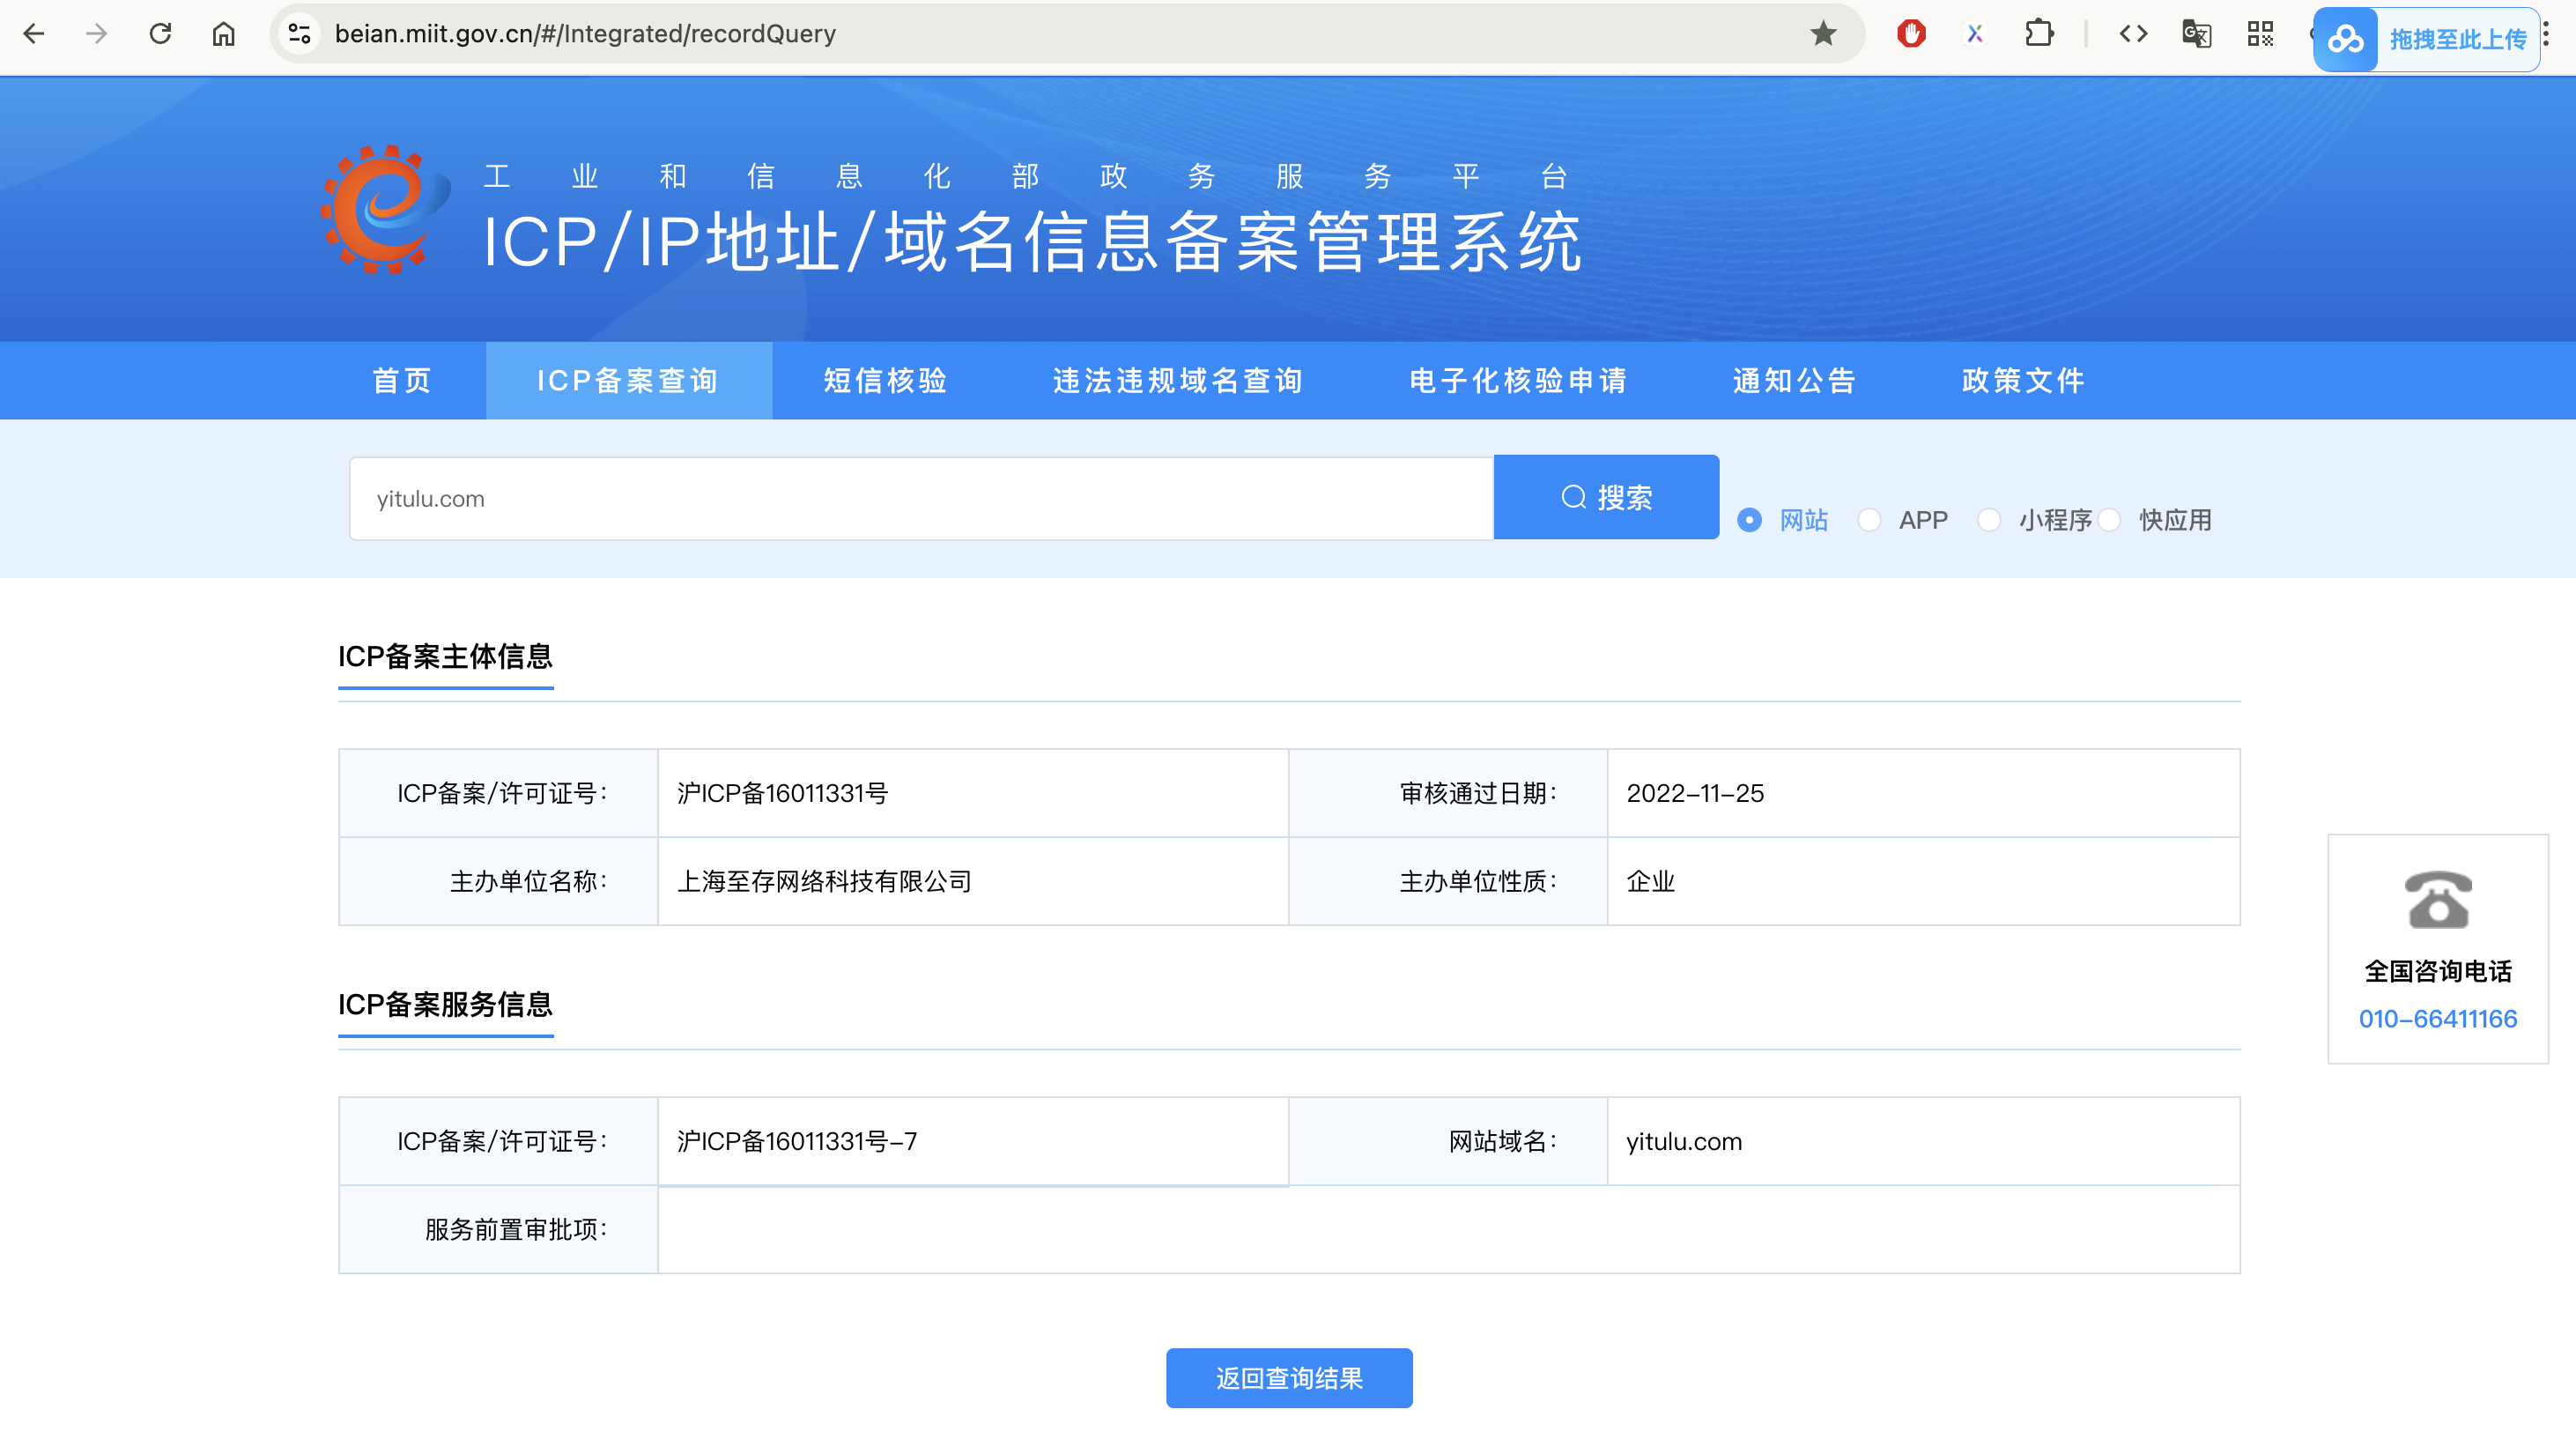2576x1454 pixels.
Task: Open the red ad blocker extension
Action: point(1911,34)
